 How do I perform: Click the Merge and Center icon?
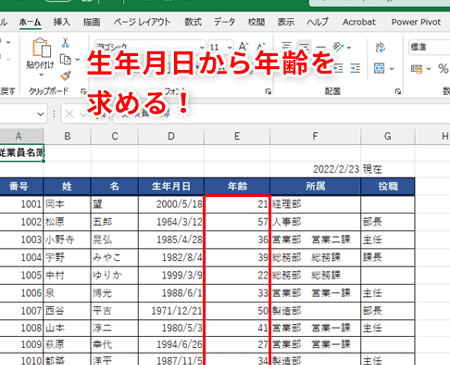[379, 68]
